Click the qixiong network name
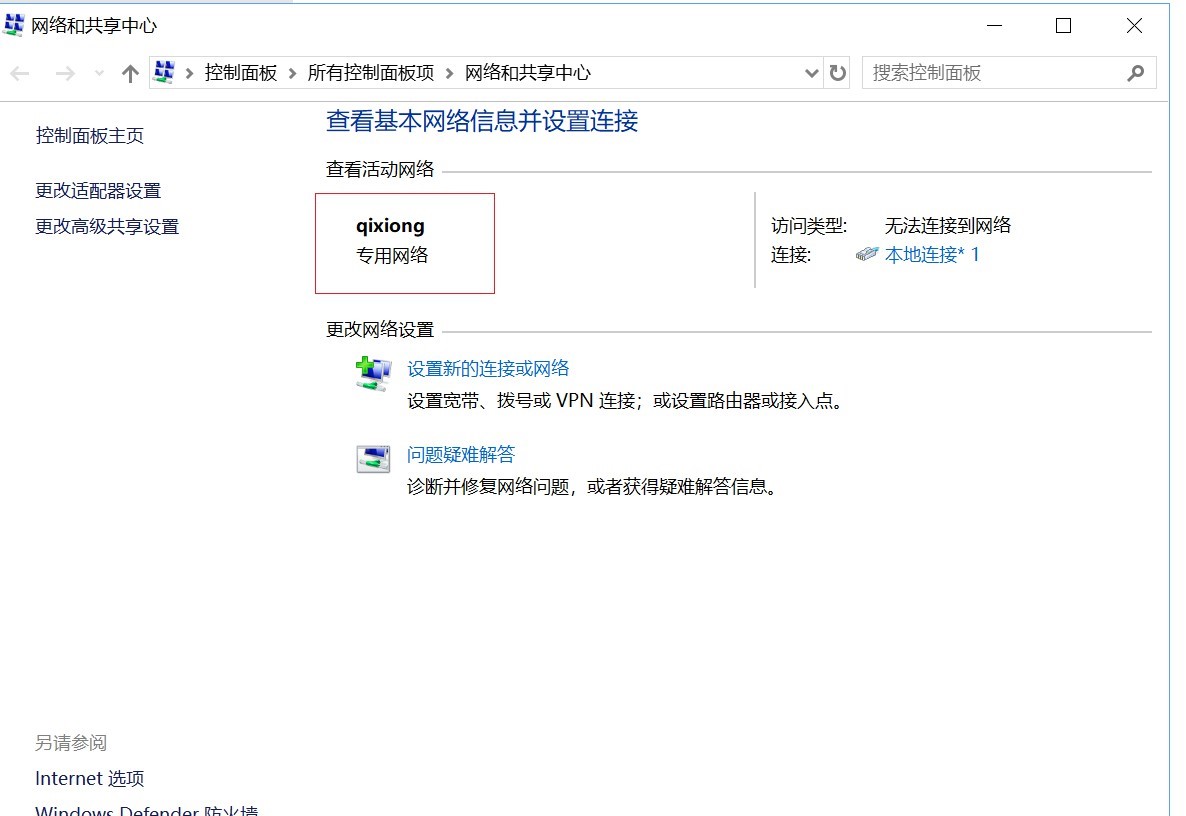The image size is (1186, 816). 390,225
